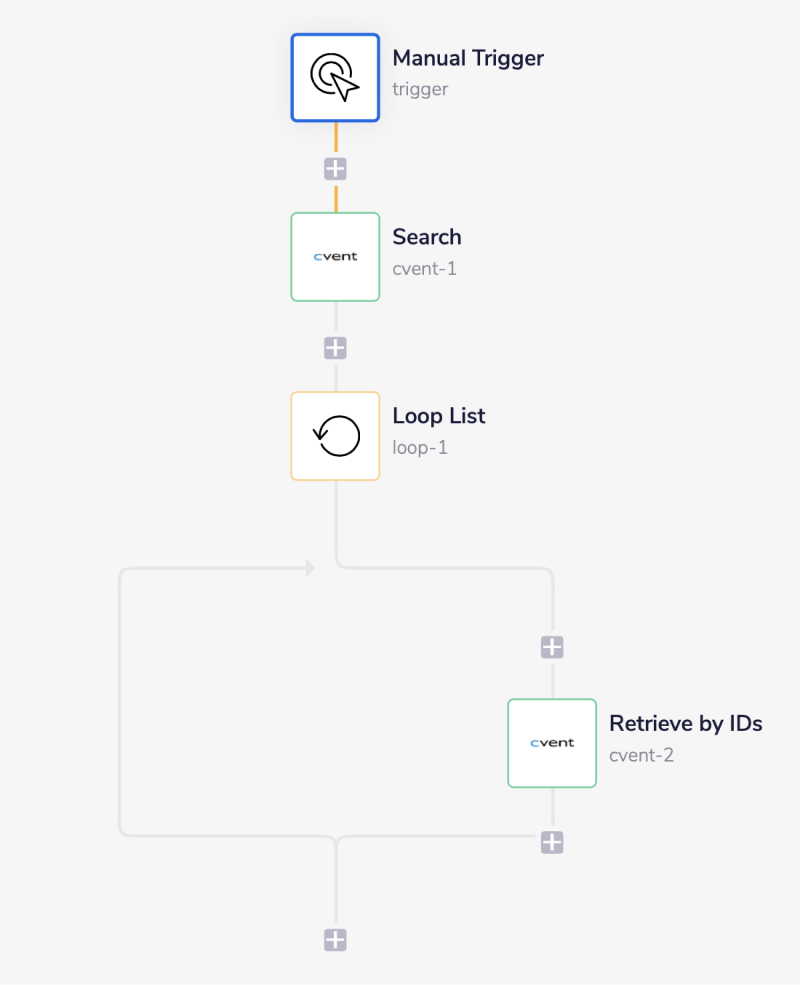
Task: Open the Loop List circular arrow icon
Action: (x=335, y=436)
